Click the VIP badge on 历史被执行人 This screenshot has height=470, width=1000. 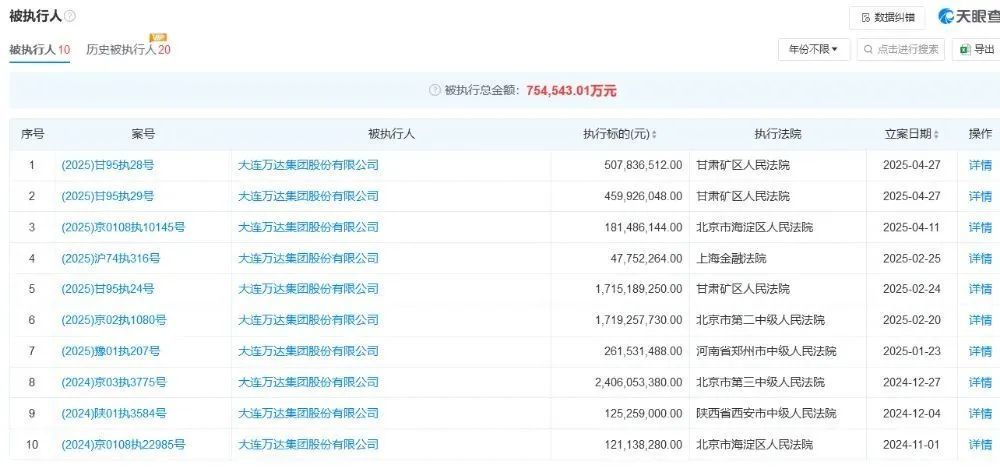click(x=158, y=38)
